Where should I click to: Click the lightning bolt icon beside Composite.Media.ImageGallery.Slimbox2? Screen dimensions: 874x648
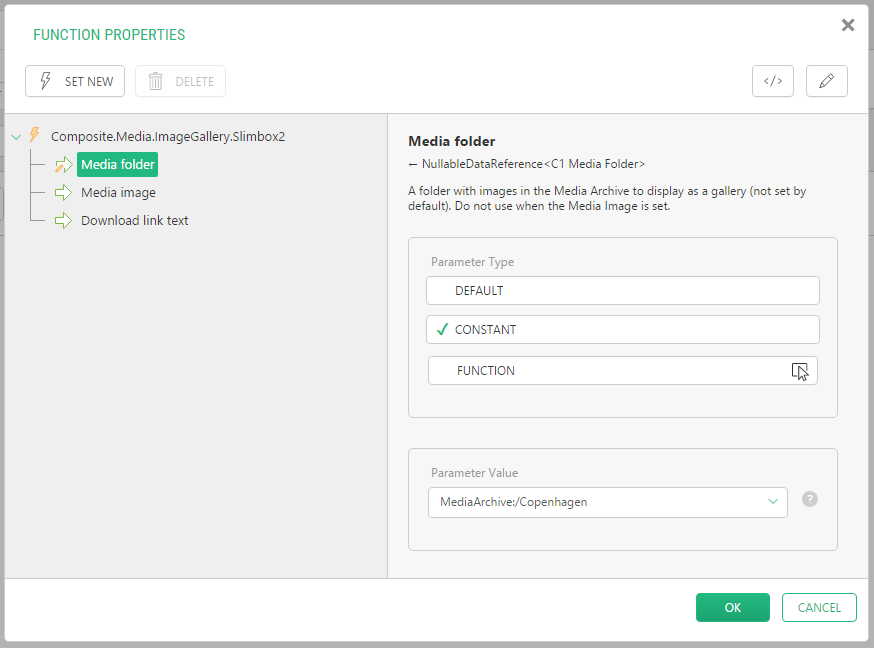tap(35, 136)
